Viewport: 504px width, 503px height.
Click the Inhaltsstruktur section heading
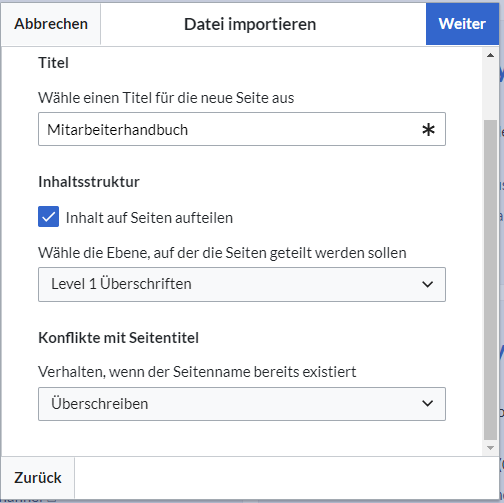pyautogui.click(x=89, y=182)
